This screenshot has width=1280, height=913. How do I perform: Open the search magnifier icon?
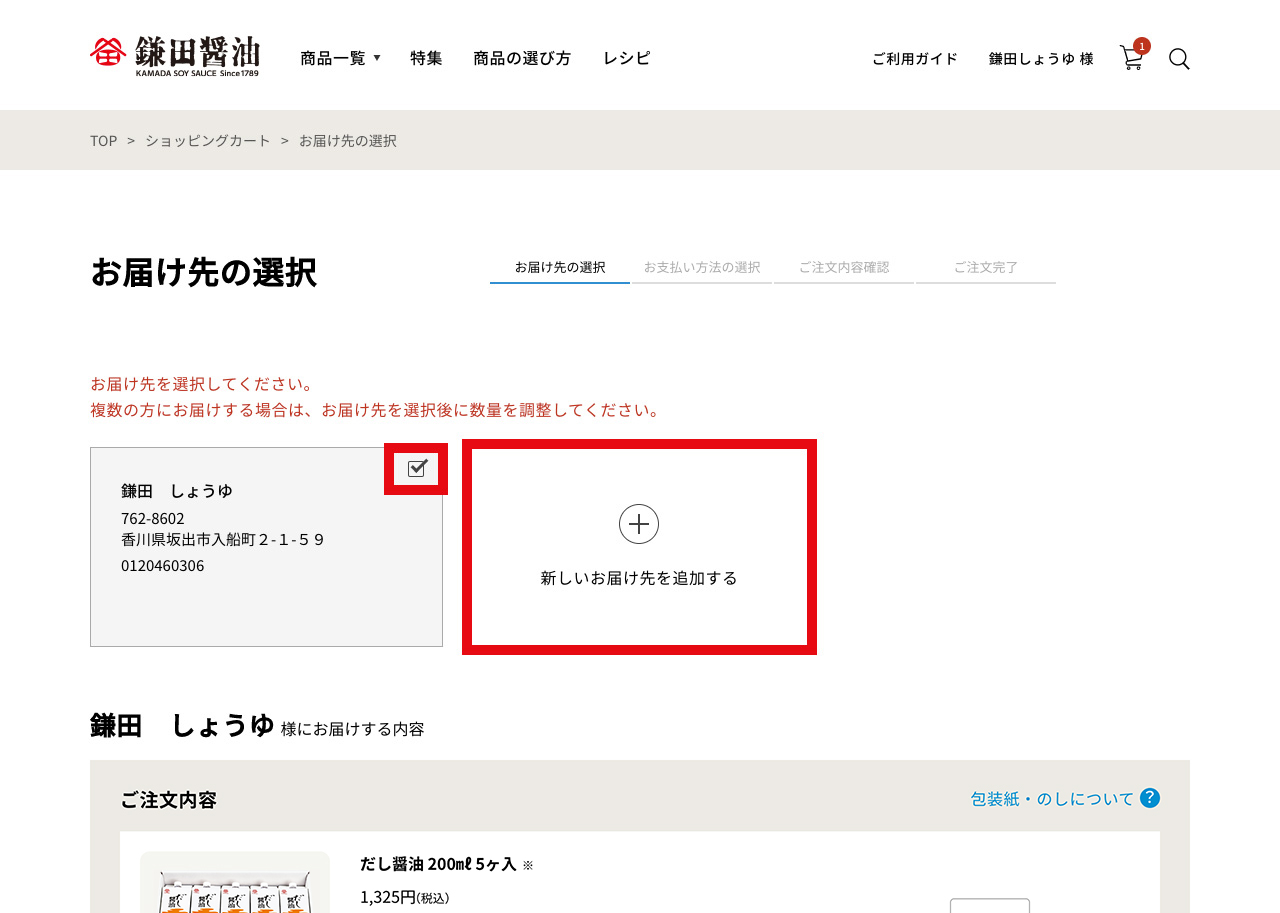tap(1179, 59)
